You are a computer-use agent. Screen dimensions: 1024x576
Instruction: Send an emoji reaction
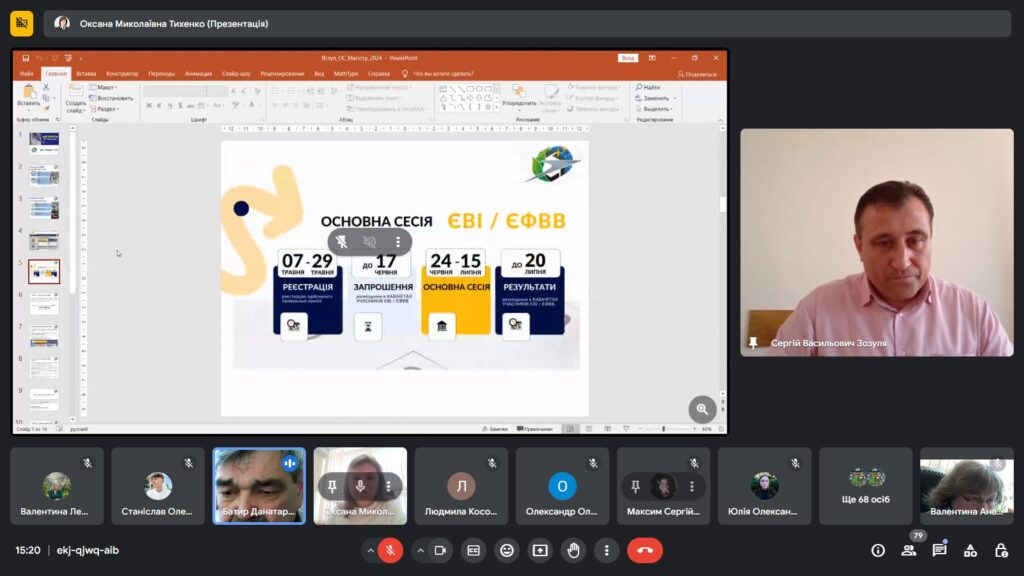tap(507, 550)
